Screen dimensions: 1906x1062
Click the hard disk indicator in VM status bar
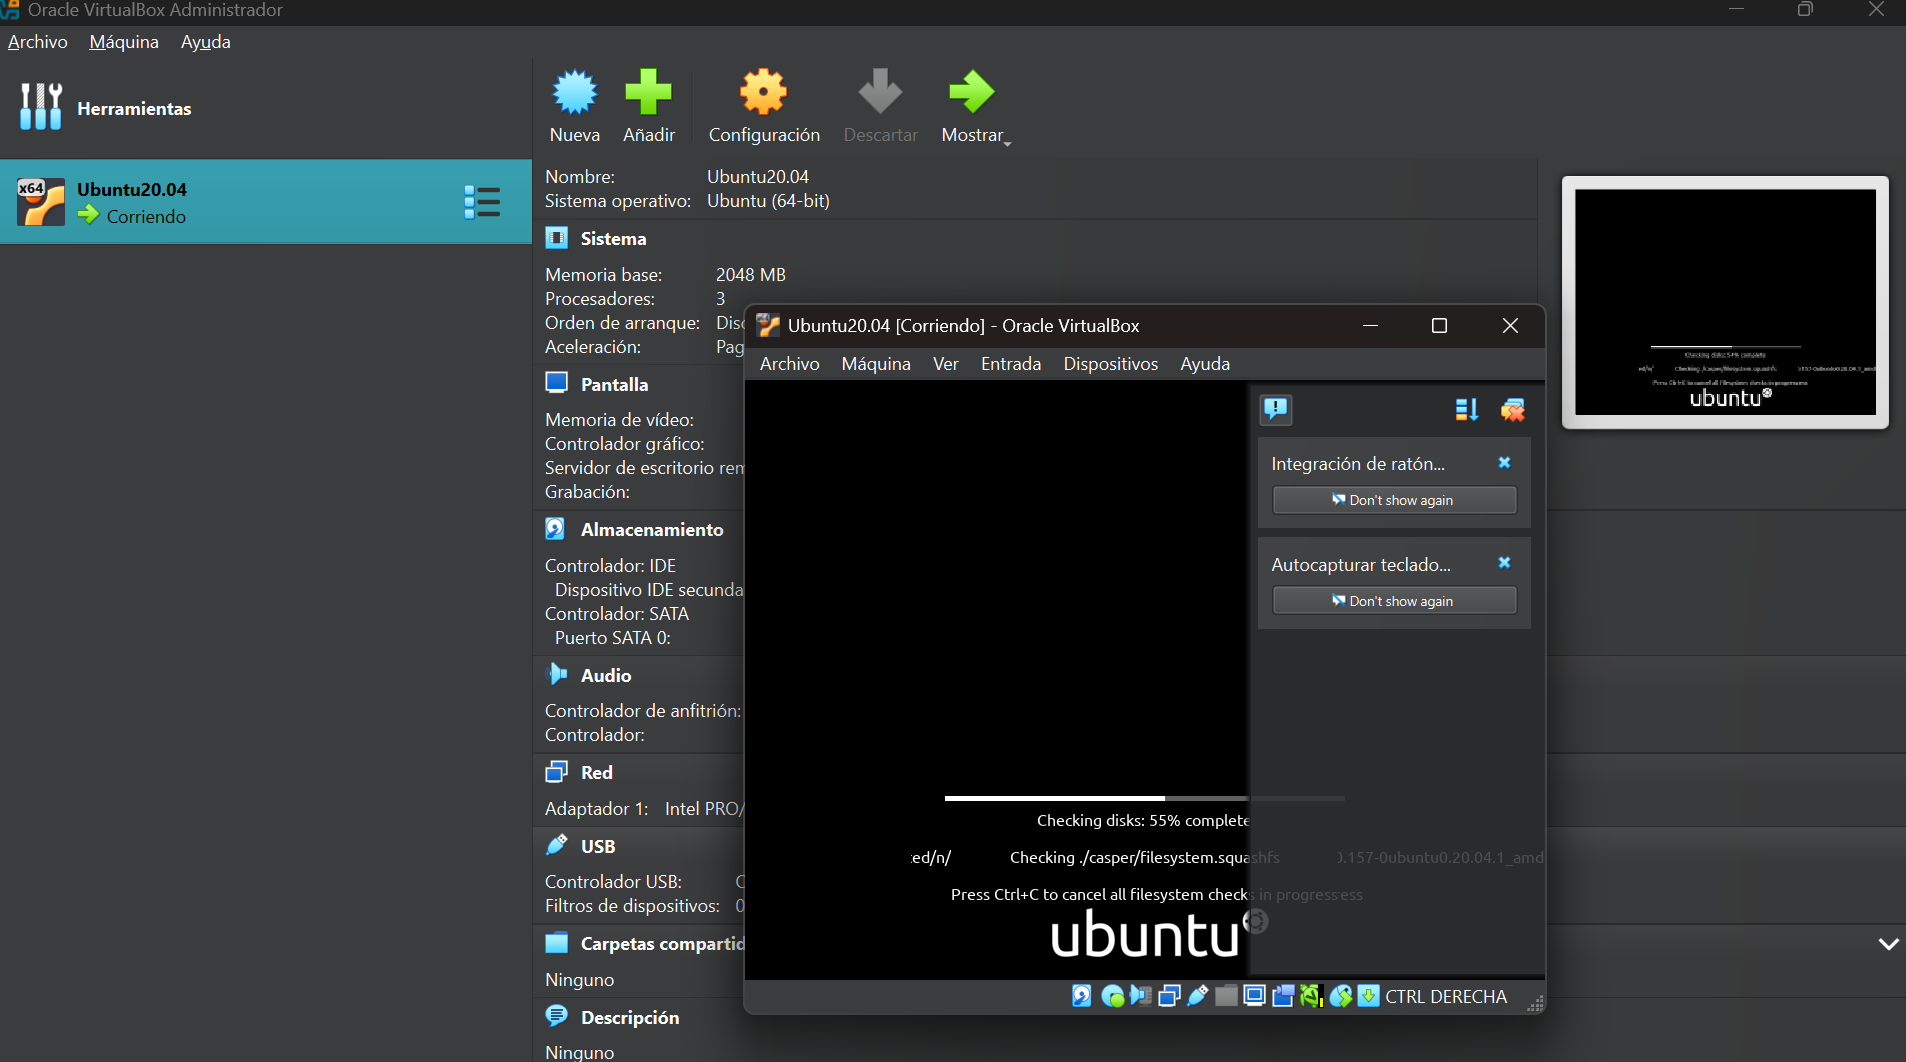pyautogui.click(x=1081, y=996)
